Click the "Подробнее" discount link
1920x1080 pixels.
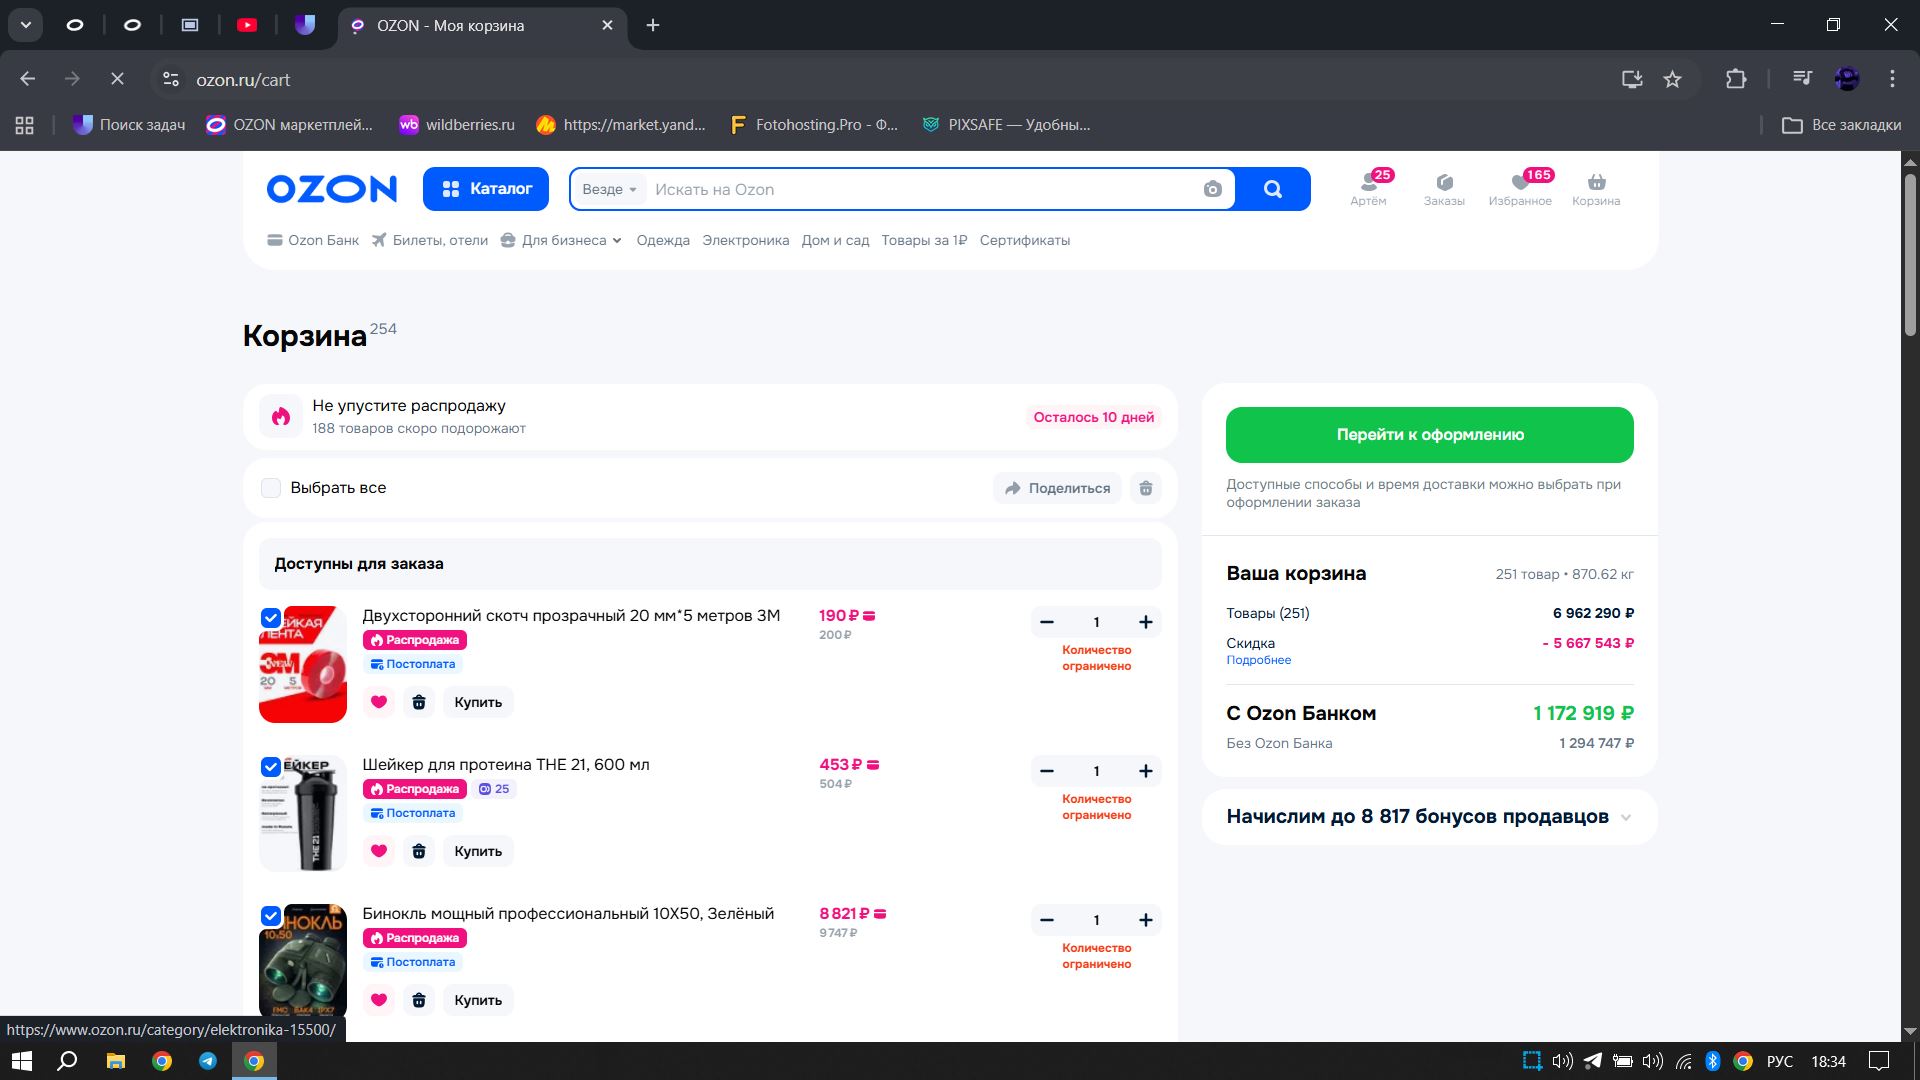click(1258, 660)
